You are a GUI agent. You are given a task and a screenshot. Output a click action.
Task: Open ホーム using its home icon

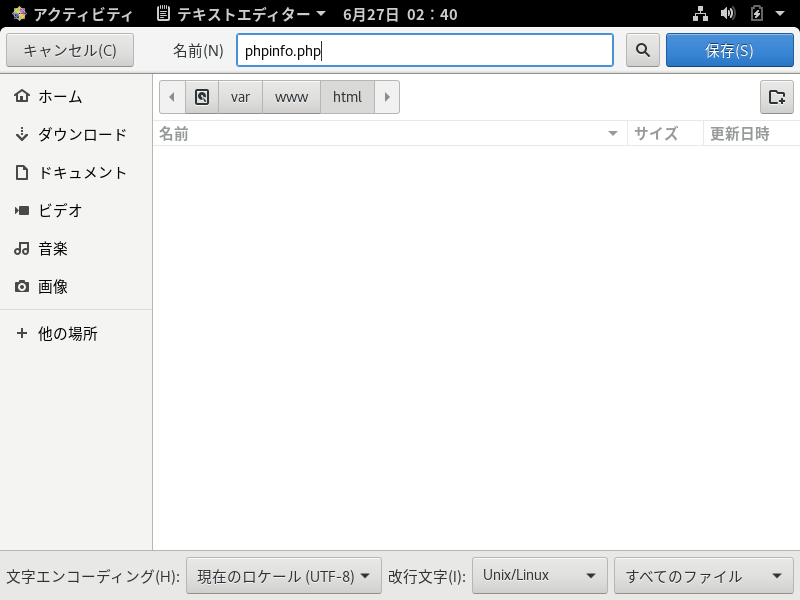coord(22,96)
